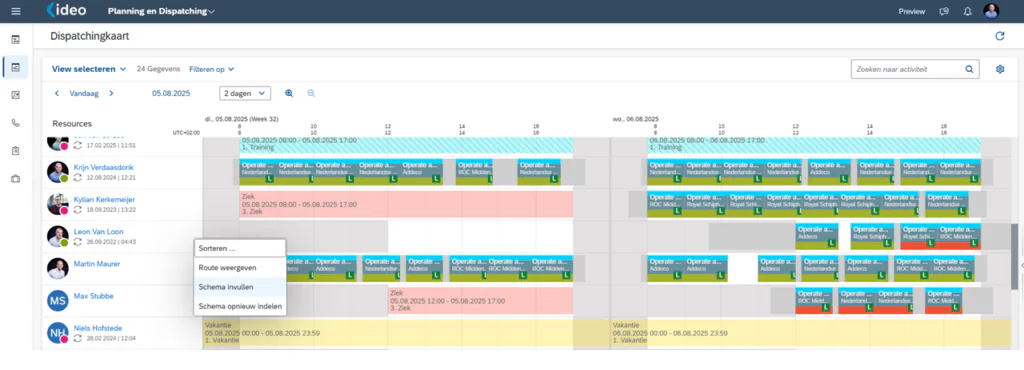1024x370 pixels.
Task: Choose Schema invullen from the context menu
Action: pyautogui.click(x=240, y=286)
